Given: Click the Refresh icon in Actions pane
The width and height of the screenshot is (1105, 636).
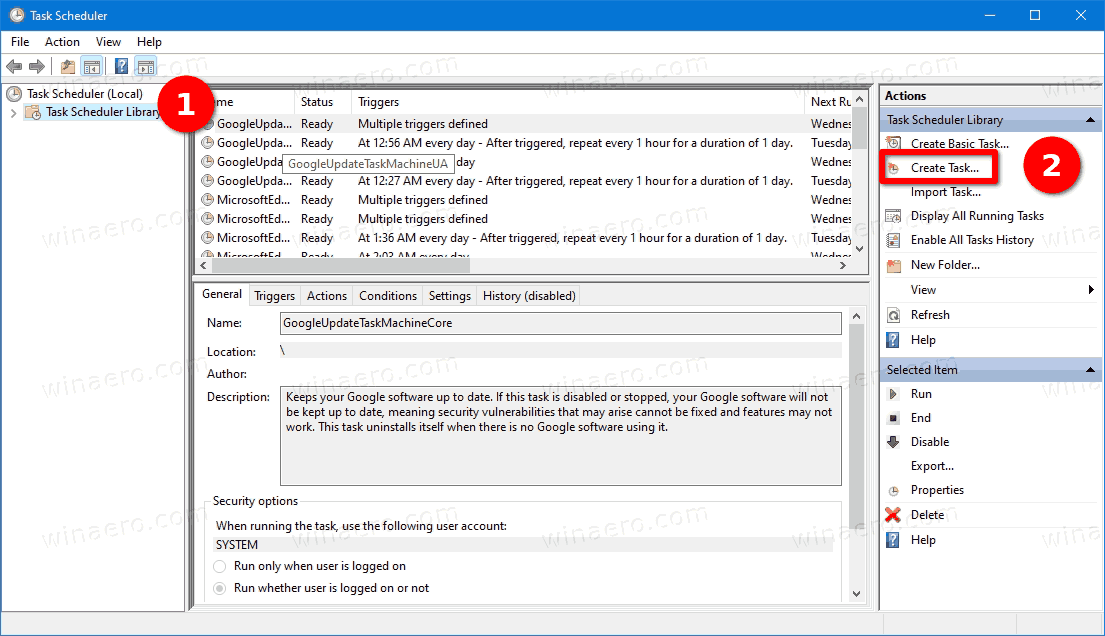Looking at the screenshot, I should (893, 314).
